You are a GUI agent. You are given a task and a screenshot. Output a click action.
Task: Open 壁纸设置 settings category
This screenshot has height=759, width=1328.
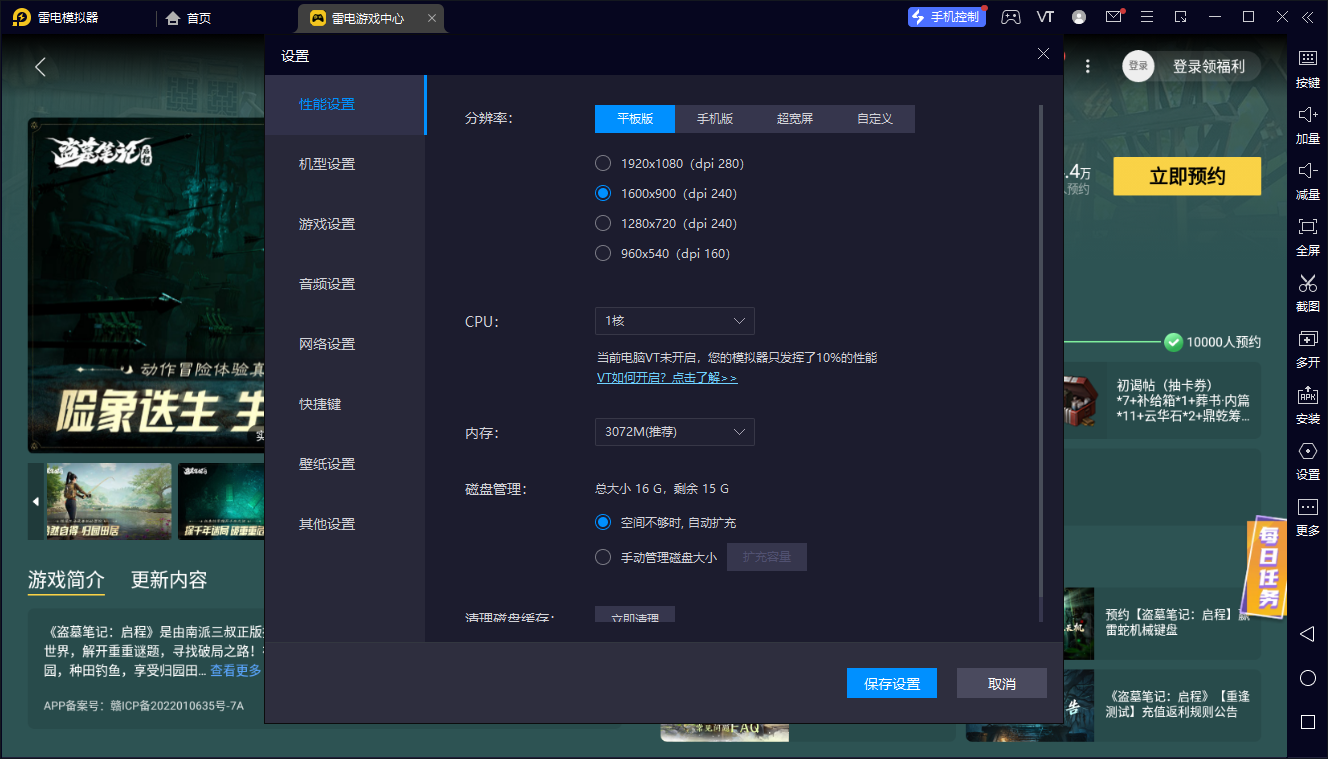pos(345,464)
